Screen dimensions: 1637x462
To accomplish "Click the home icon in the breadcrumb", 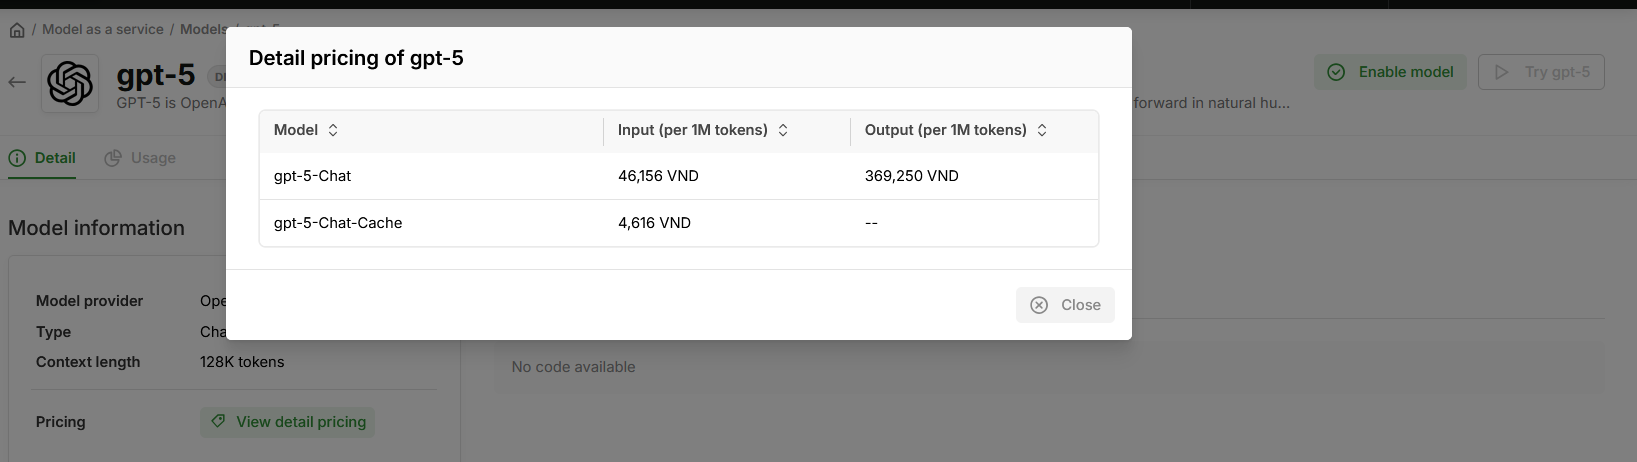I will point(17,30).
